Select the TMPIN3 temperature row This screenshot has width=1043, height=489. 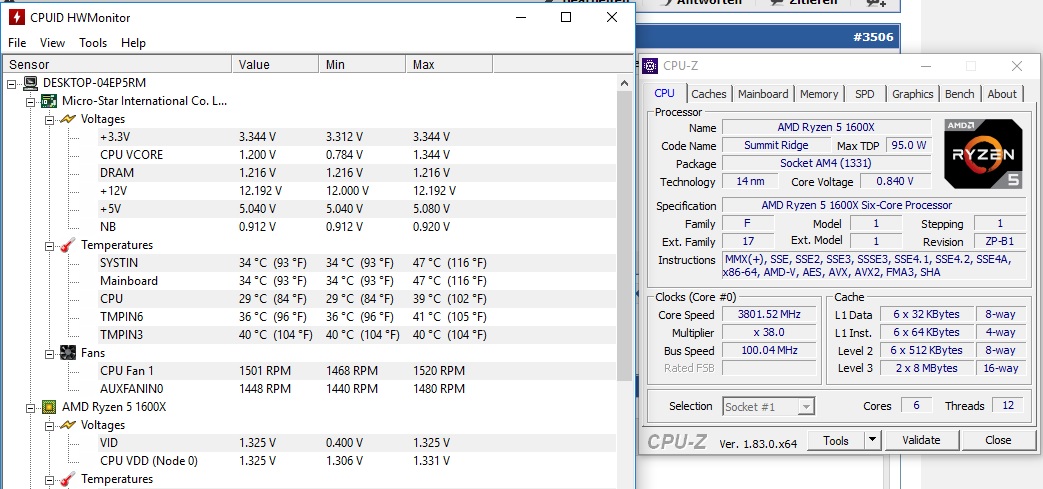click(357, 335)
